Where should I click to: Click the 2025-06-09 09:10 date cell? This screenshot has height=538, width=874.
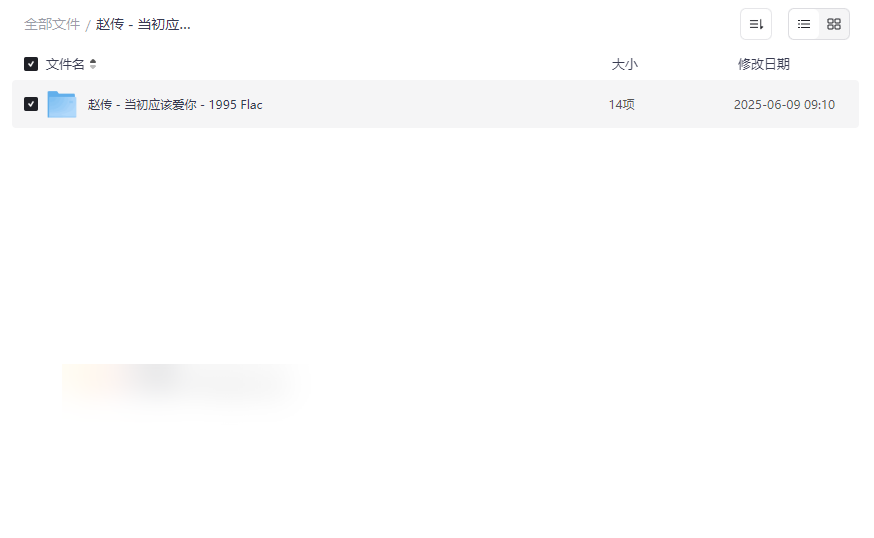pyautogui.click(x=784, y=105)
